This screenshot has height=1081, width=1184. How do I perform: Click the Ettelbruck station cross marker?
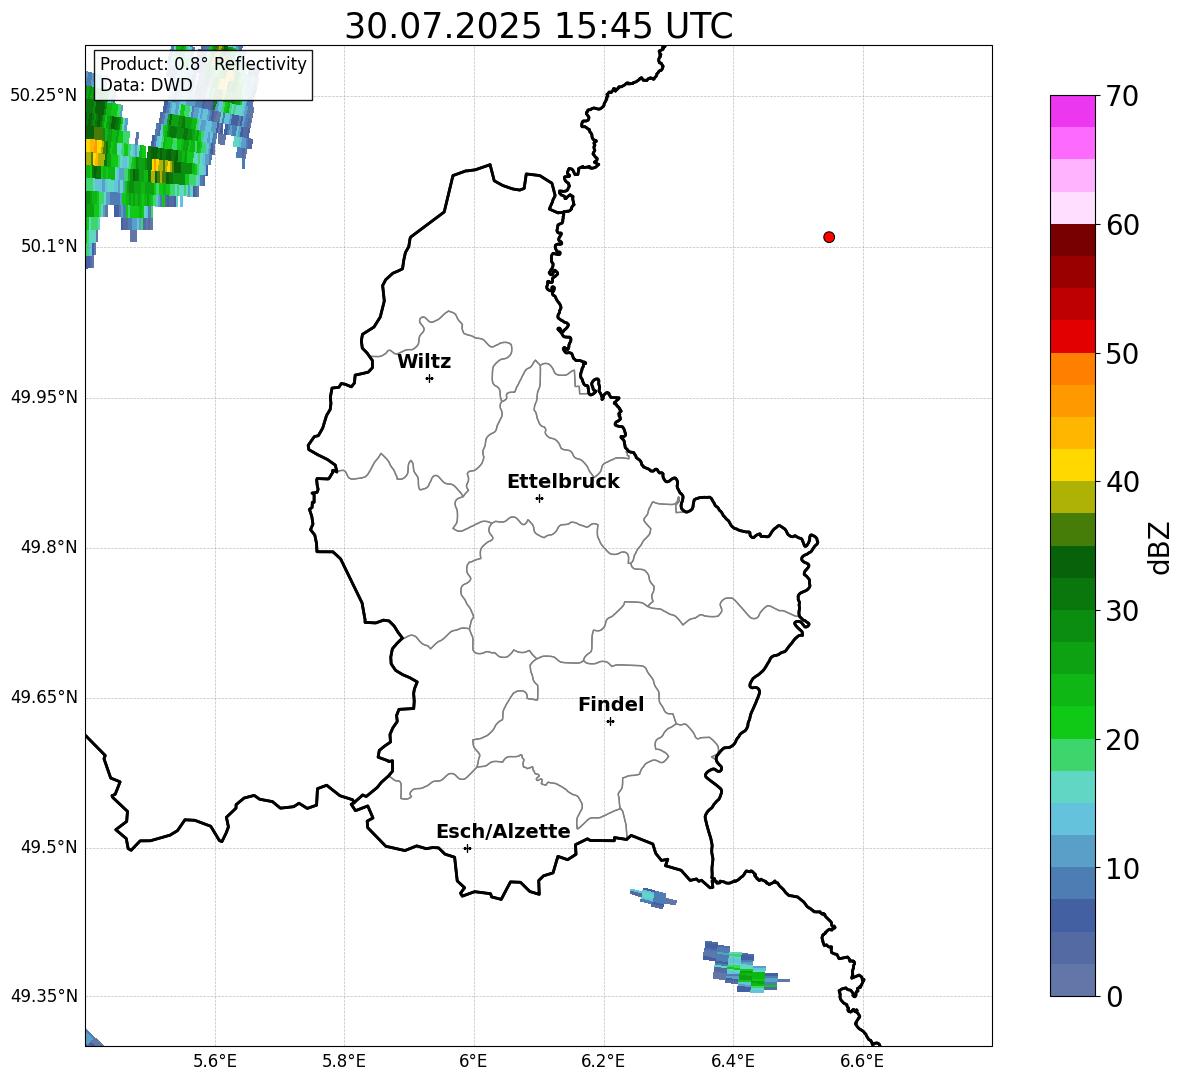(539, 498)
